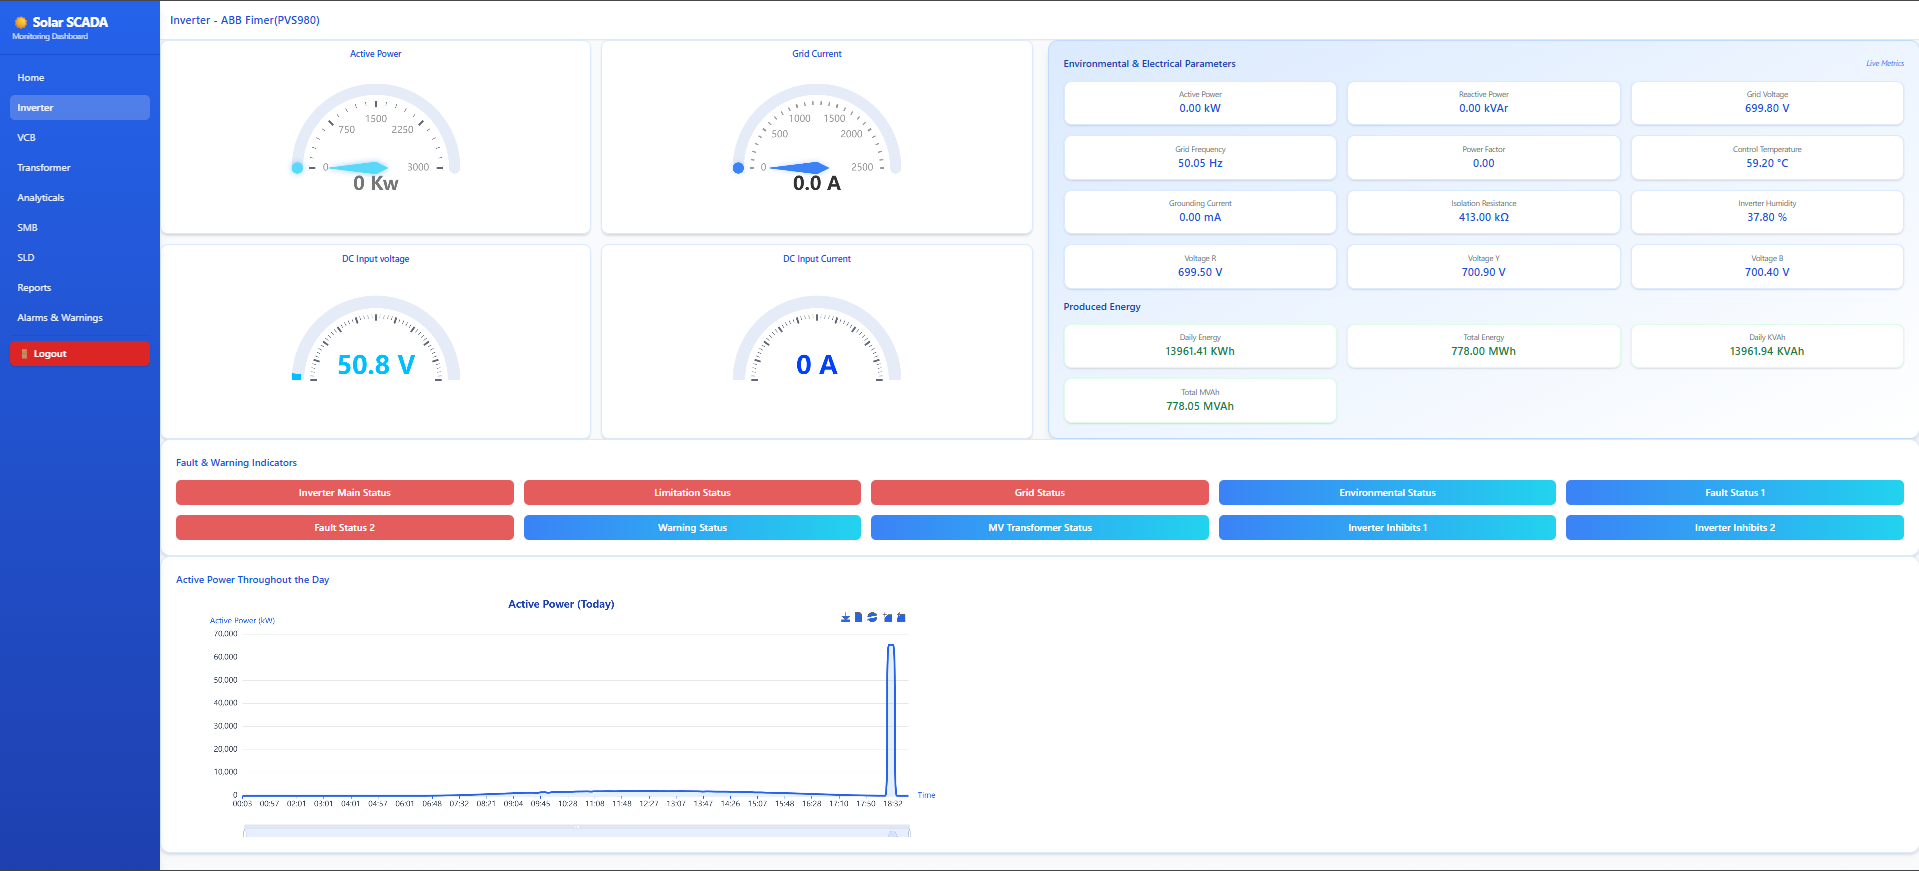Go to the VCB section
This screenshot has height=871, width=1919.
pos(27,138)
